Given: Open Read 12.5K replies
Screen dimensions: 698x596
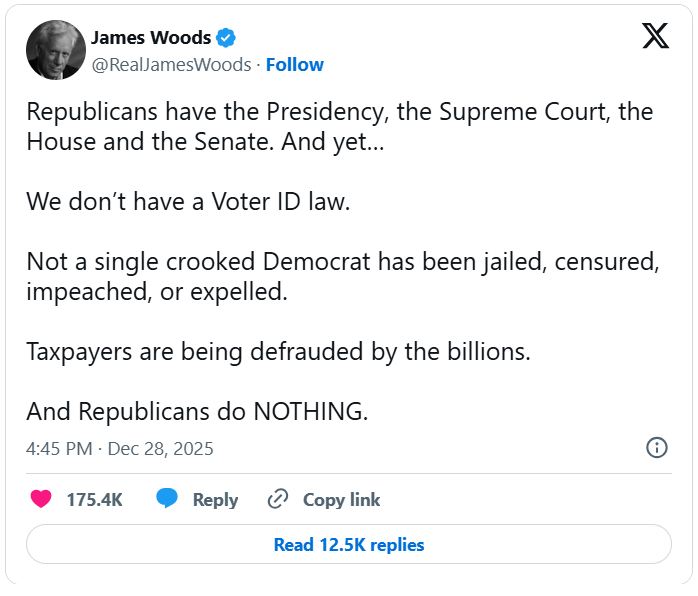Looking at the screenshot, I should (x=348, y=545).
